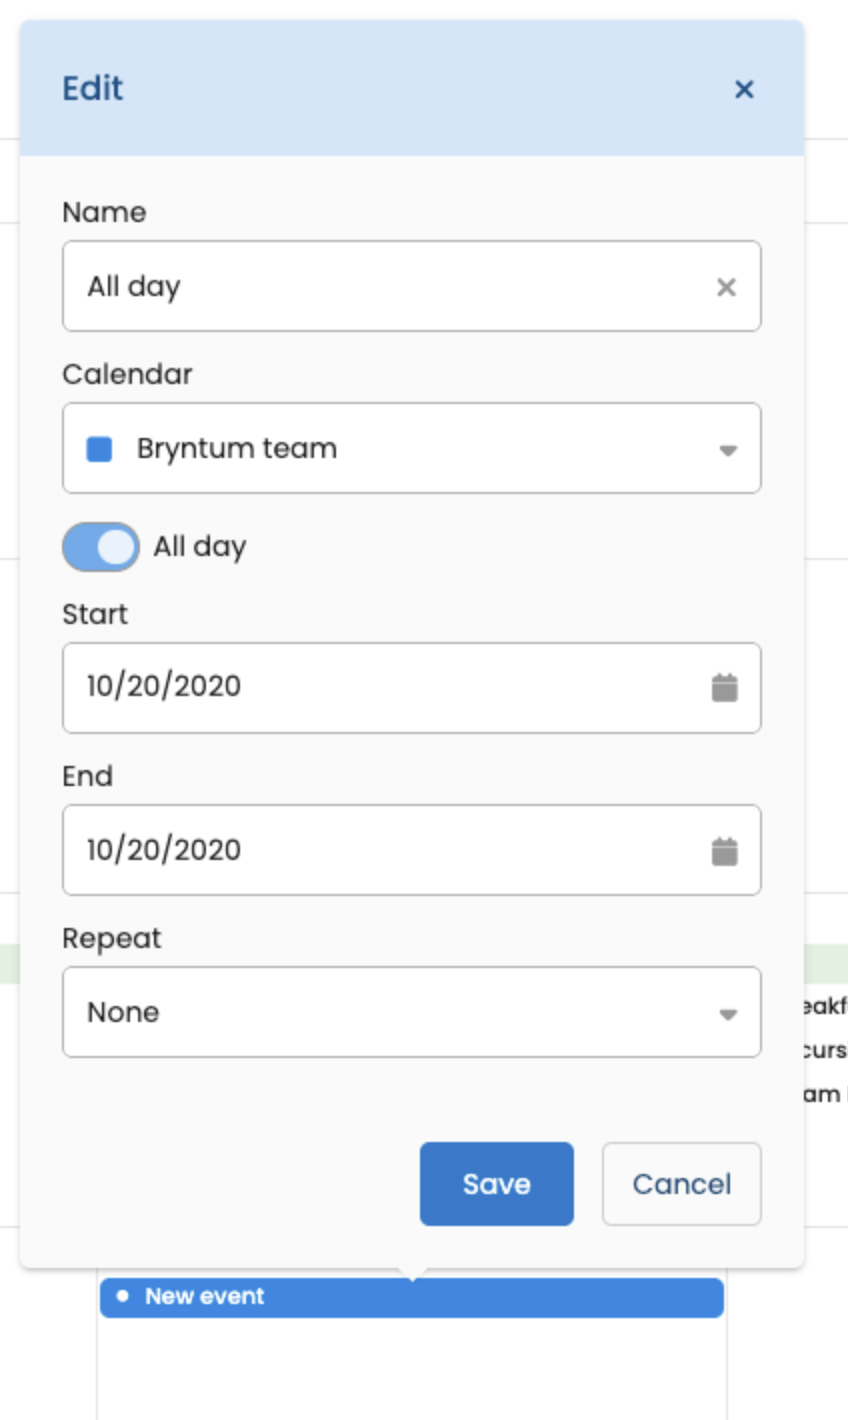Click the Cancel button
This screenshot has height=1420, width=848.
pos(681,1184)
